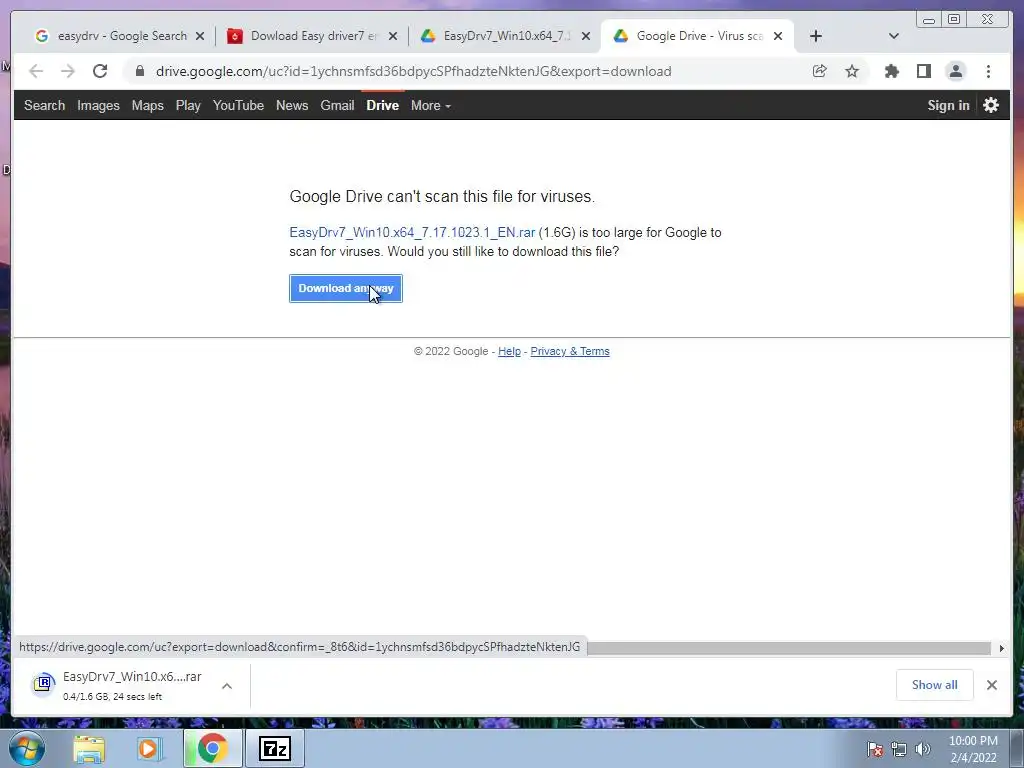The image size is (1024, 768).
Task: Open Play in Google top bar
Action: coord(188,105)
